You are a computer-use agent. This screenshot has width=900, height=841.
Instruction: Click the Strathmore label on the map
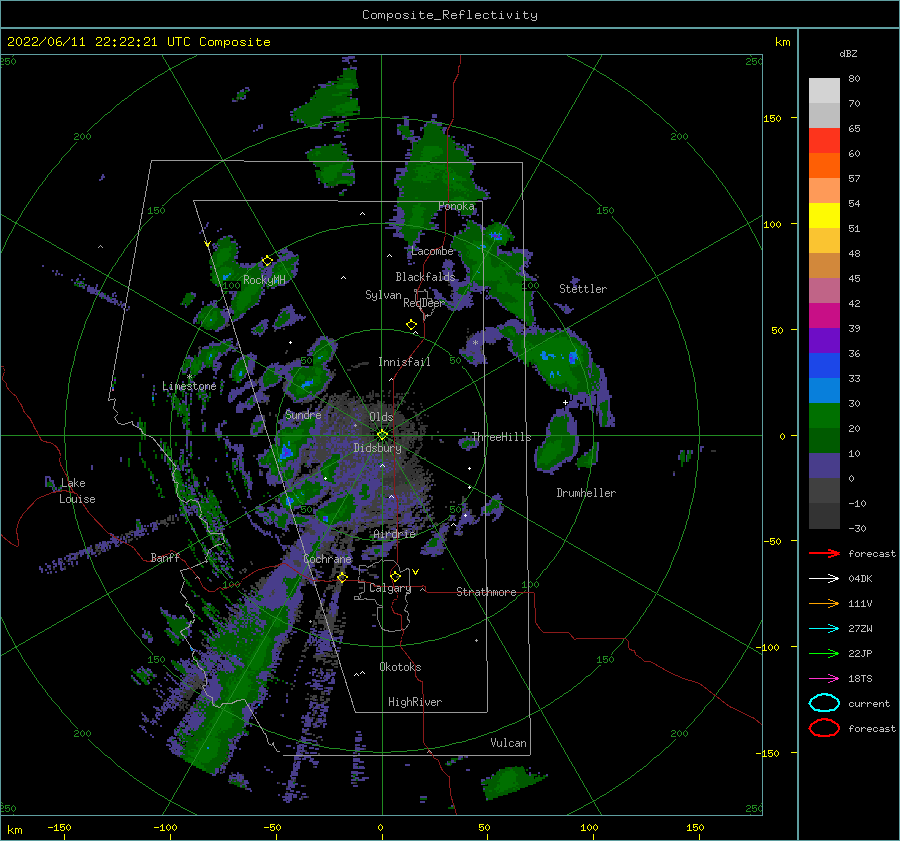tap(486, 592)
